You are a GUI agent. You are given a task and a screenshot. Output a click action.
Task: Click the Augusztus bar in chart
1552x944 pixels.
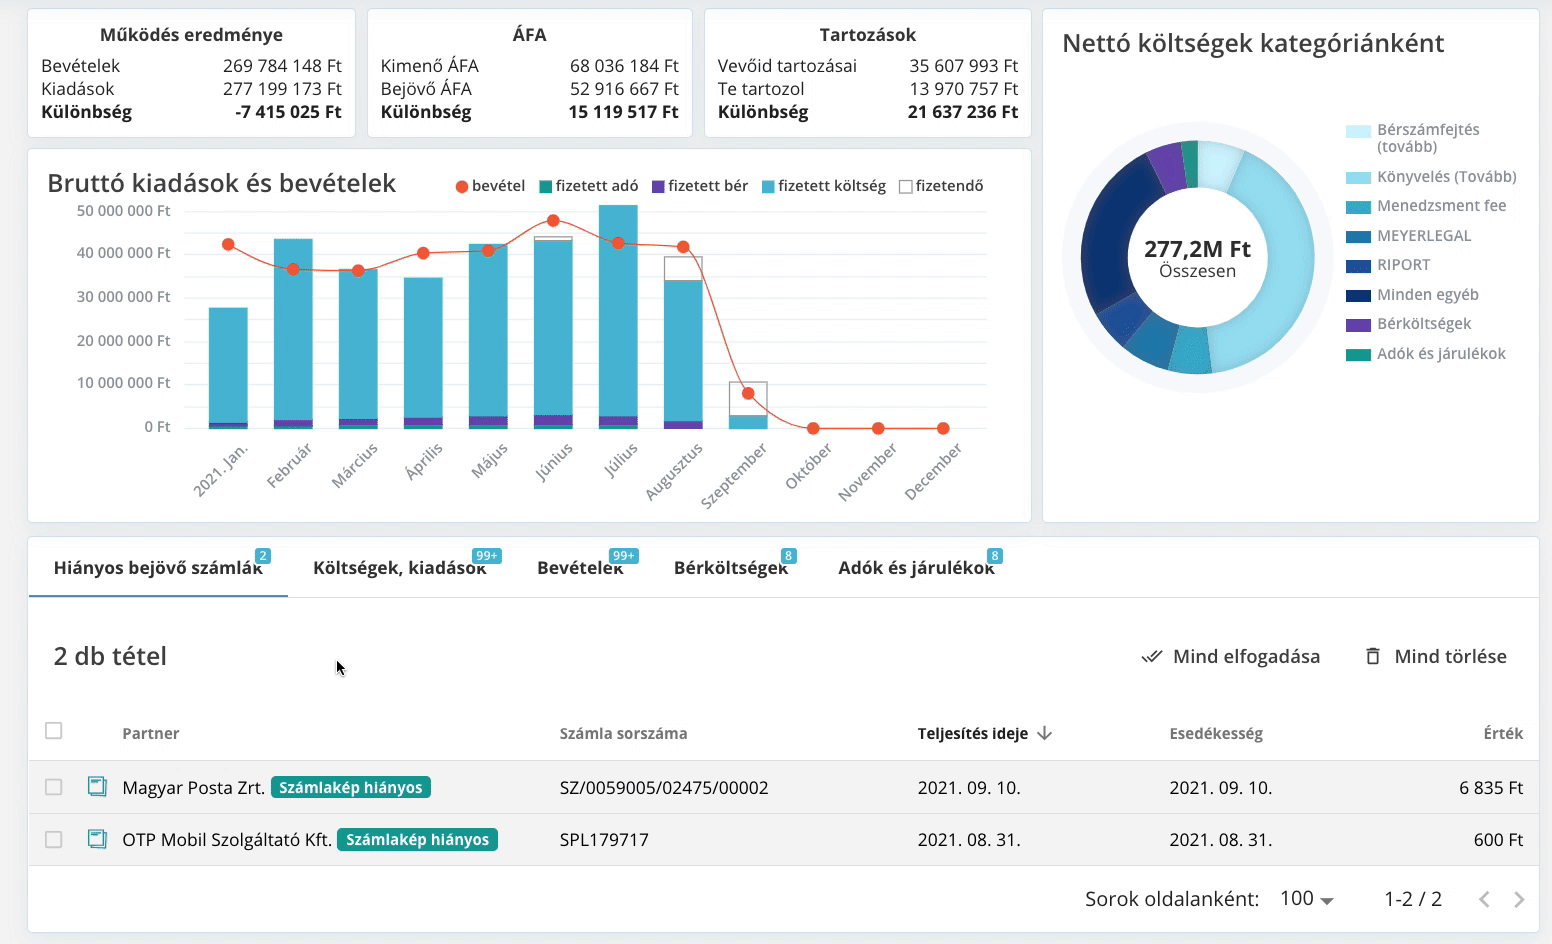(x=683, y=343)
